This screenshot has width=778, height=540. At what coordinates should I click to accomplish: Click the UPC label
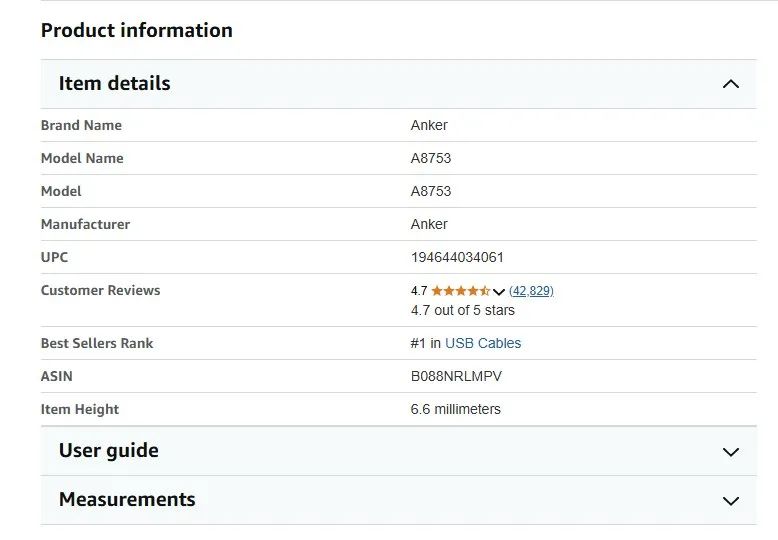[x=54, y=257]
